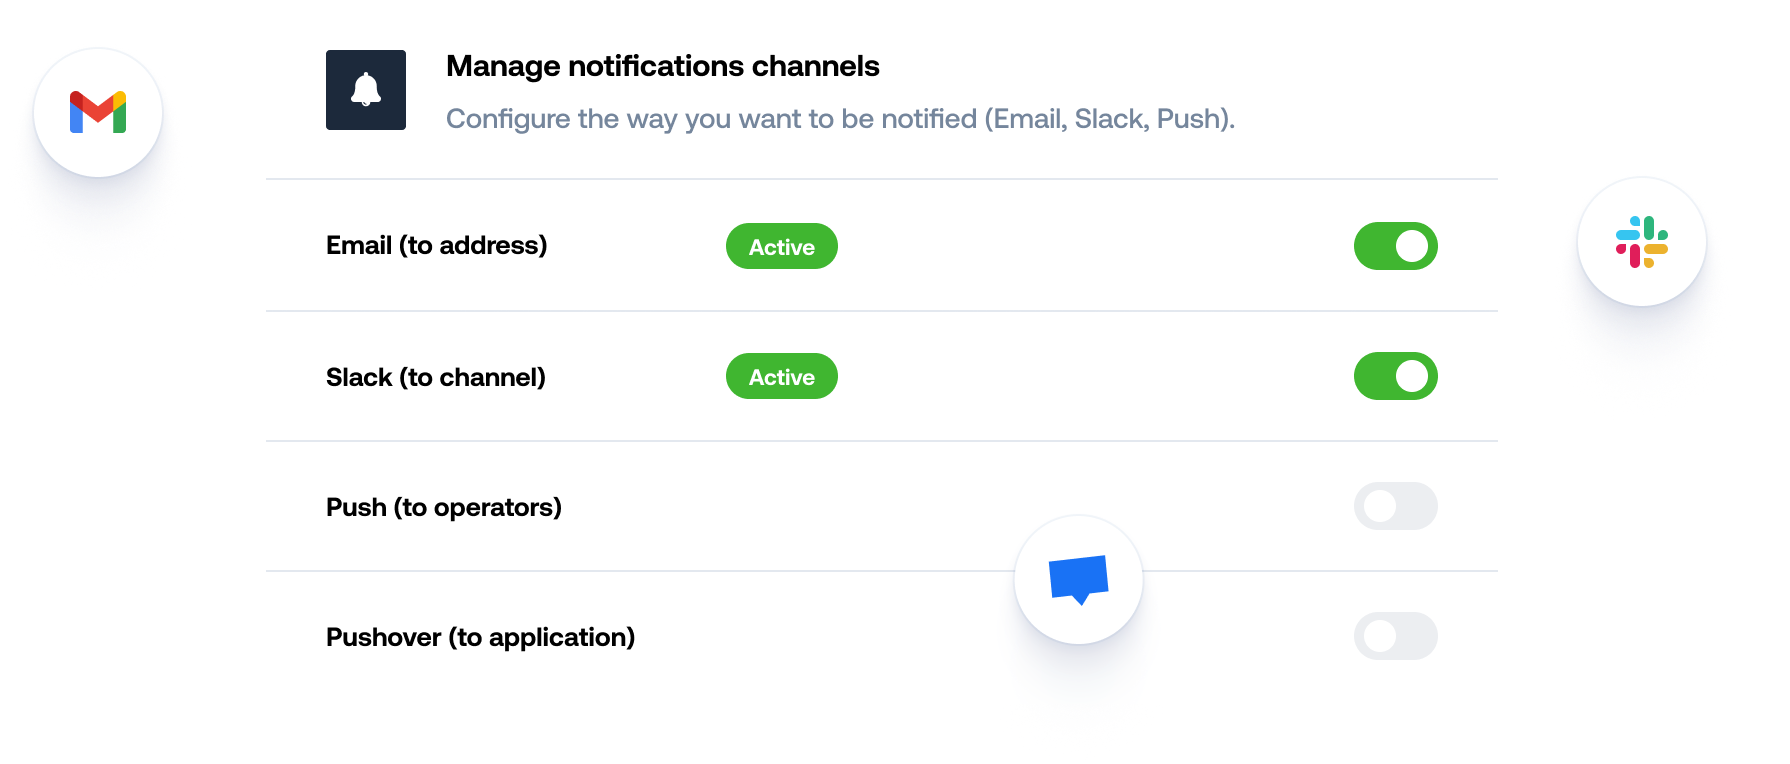
Task: Click the Email (to address) row label
Action: [x=437, y=245]
